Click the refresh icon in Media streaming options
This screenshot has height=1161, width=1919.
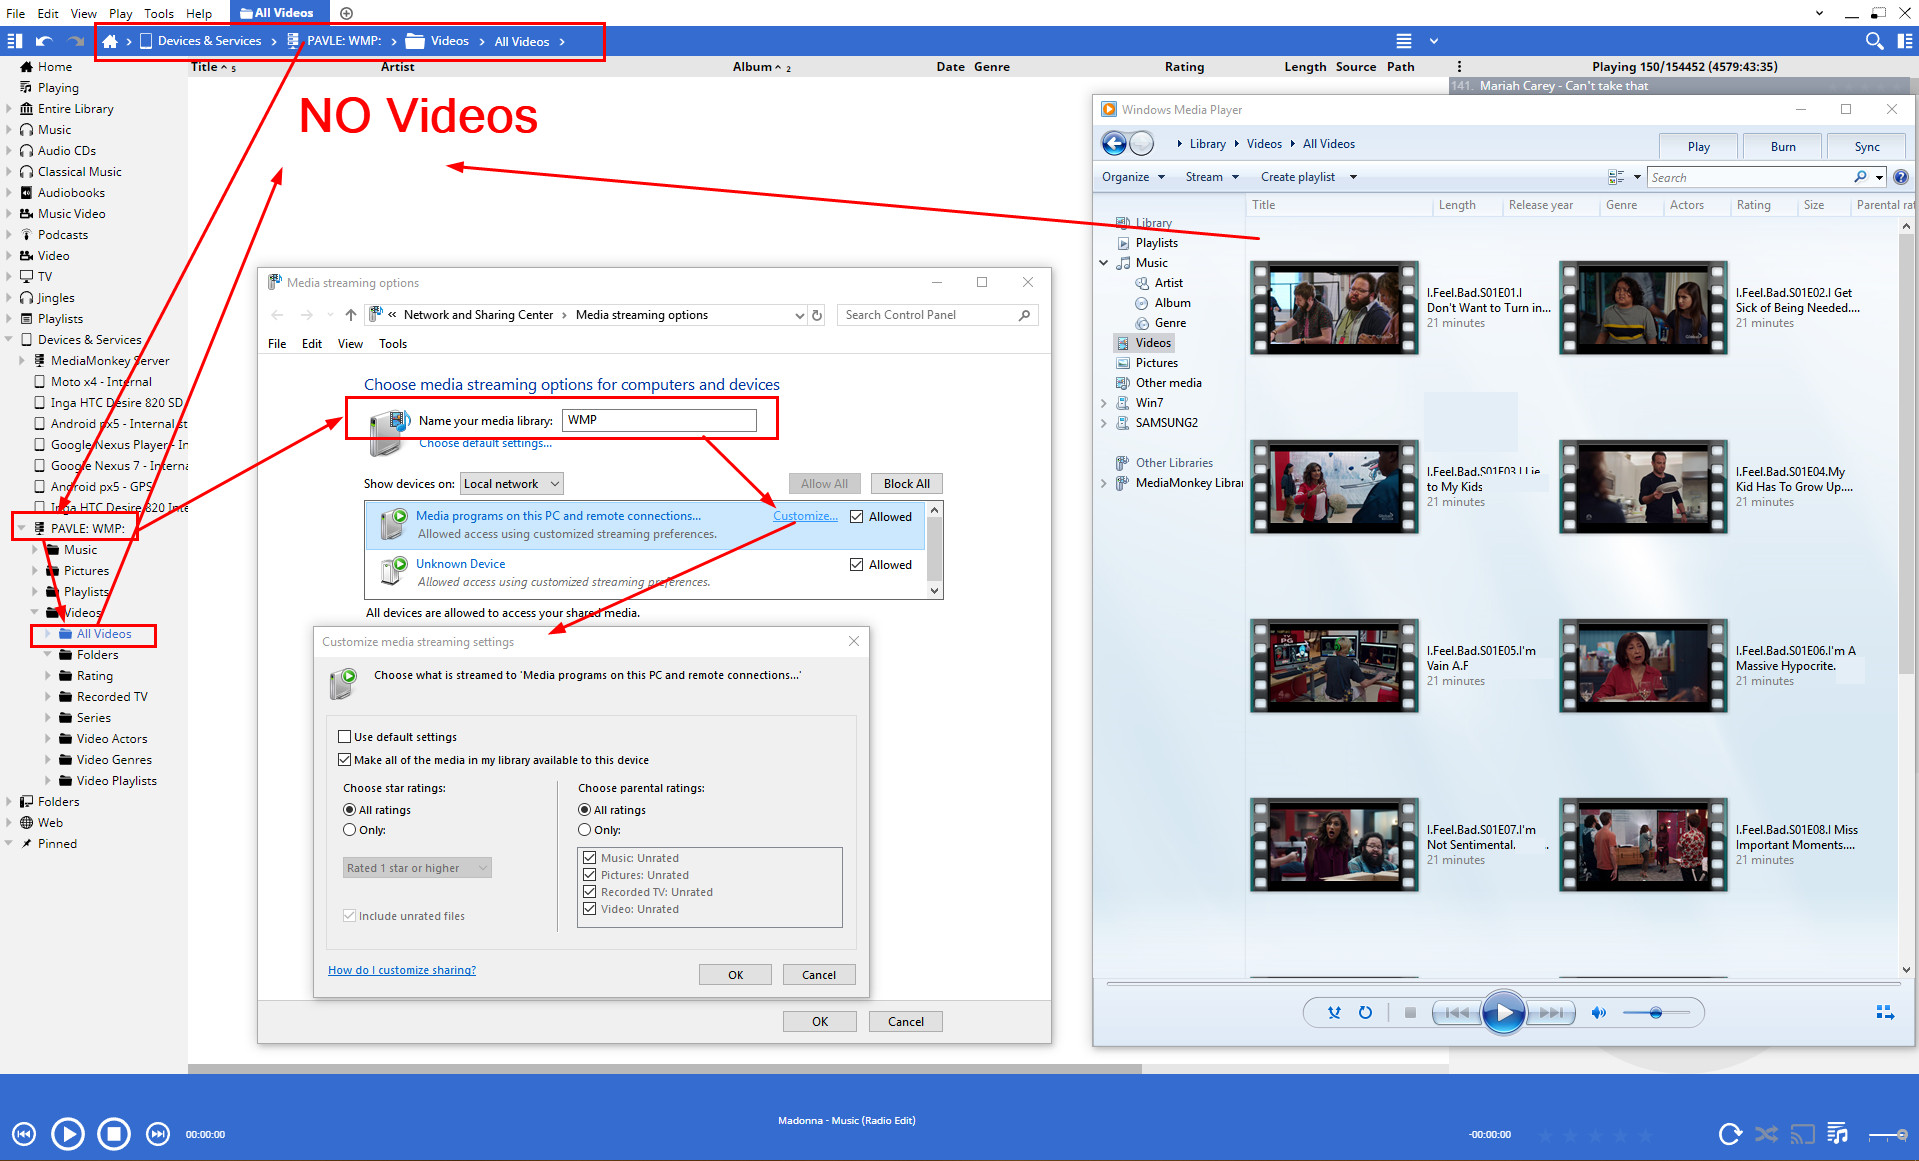(817, 315)
